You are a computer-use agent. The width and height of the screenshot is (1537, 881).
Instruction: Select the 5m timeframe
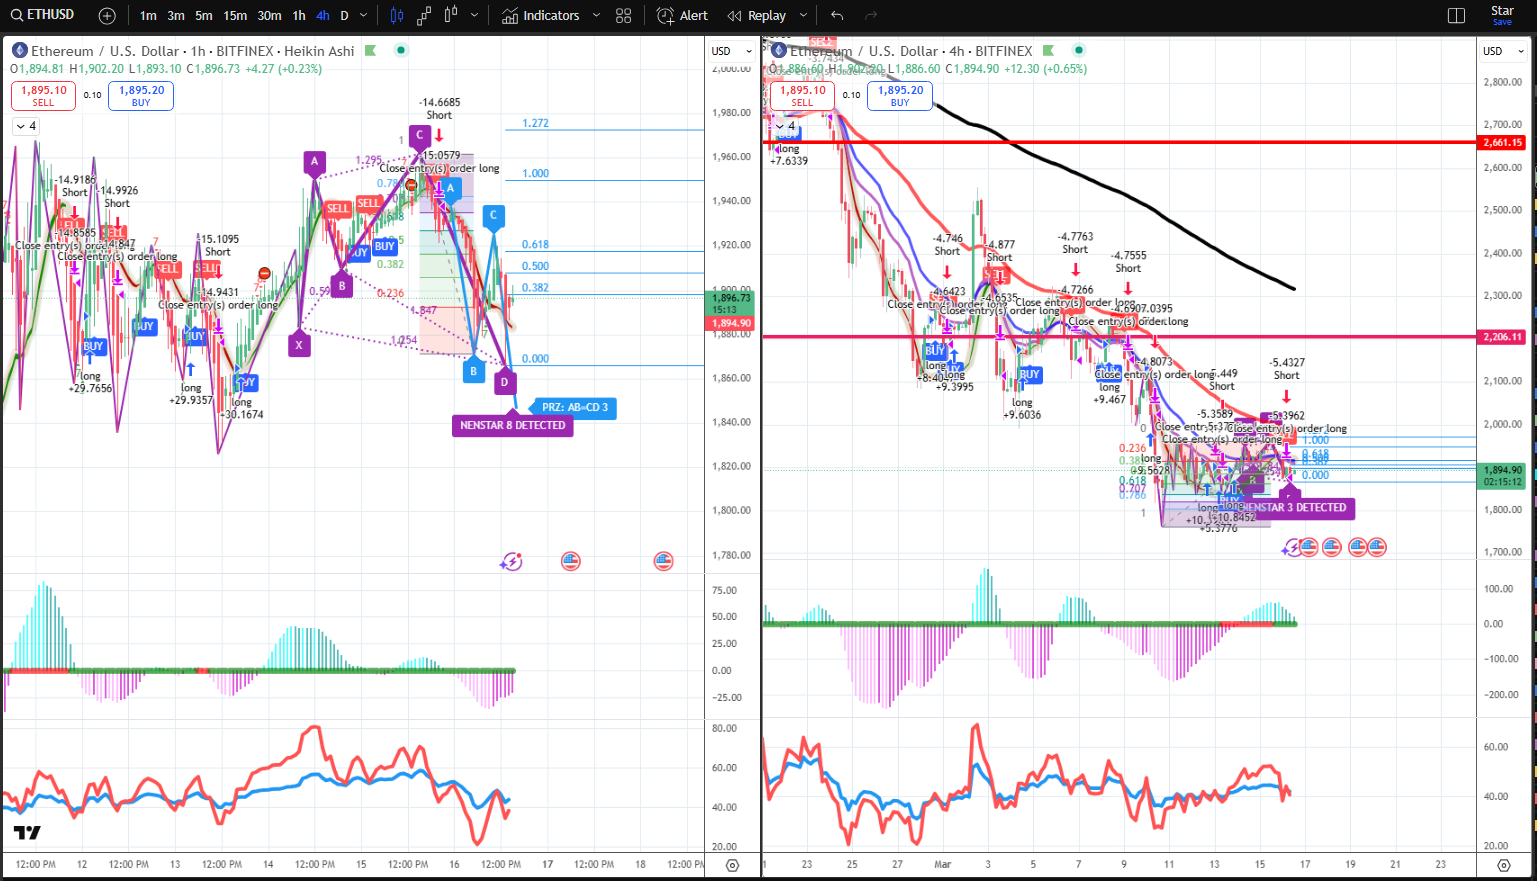tap(204, 16)
